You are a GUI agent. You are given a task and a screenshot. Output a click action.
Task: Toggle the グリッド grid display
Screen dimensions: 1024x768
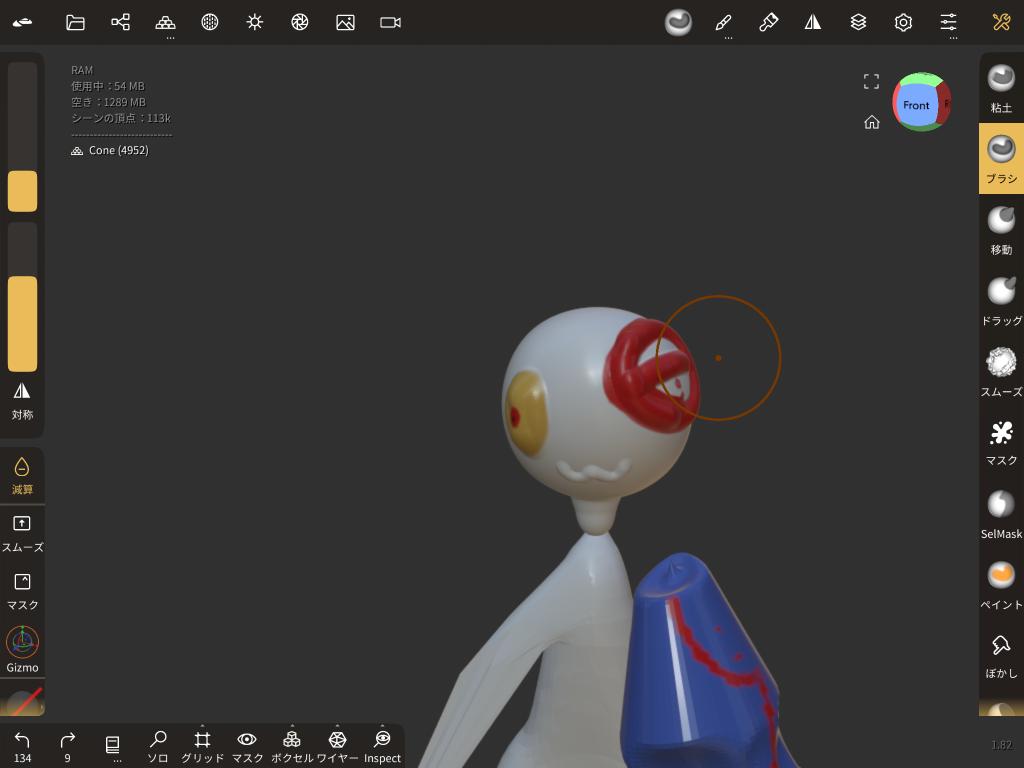pos(202,745)
